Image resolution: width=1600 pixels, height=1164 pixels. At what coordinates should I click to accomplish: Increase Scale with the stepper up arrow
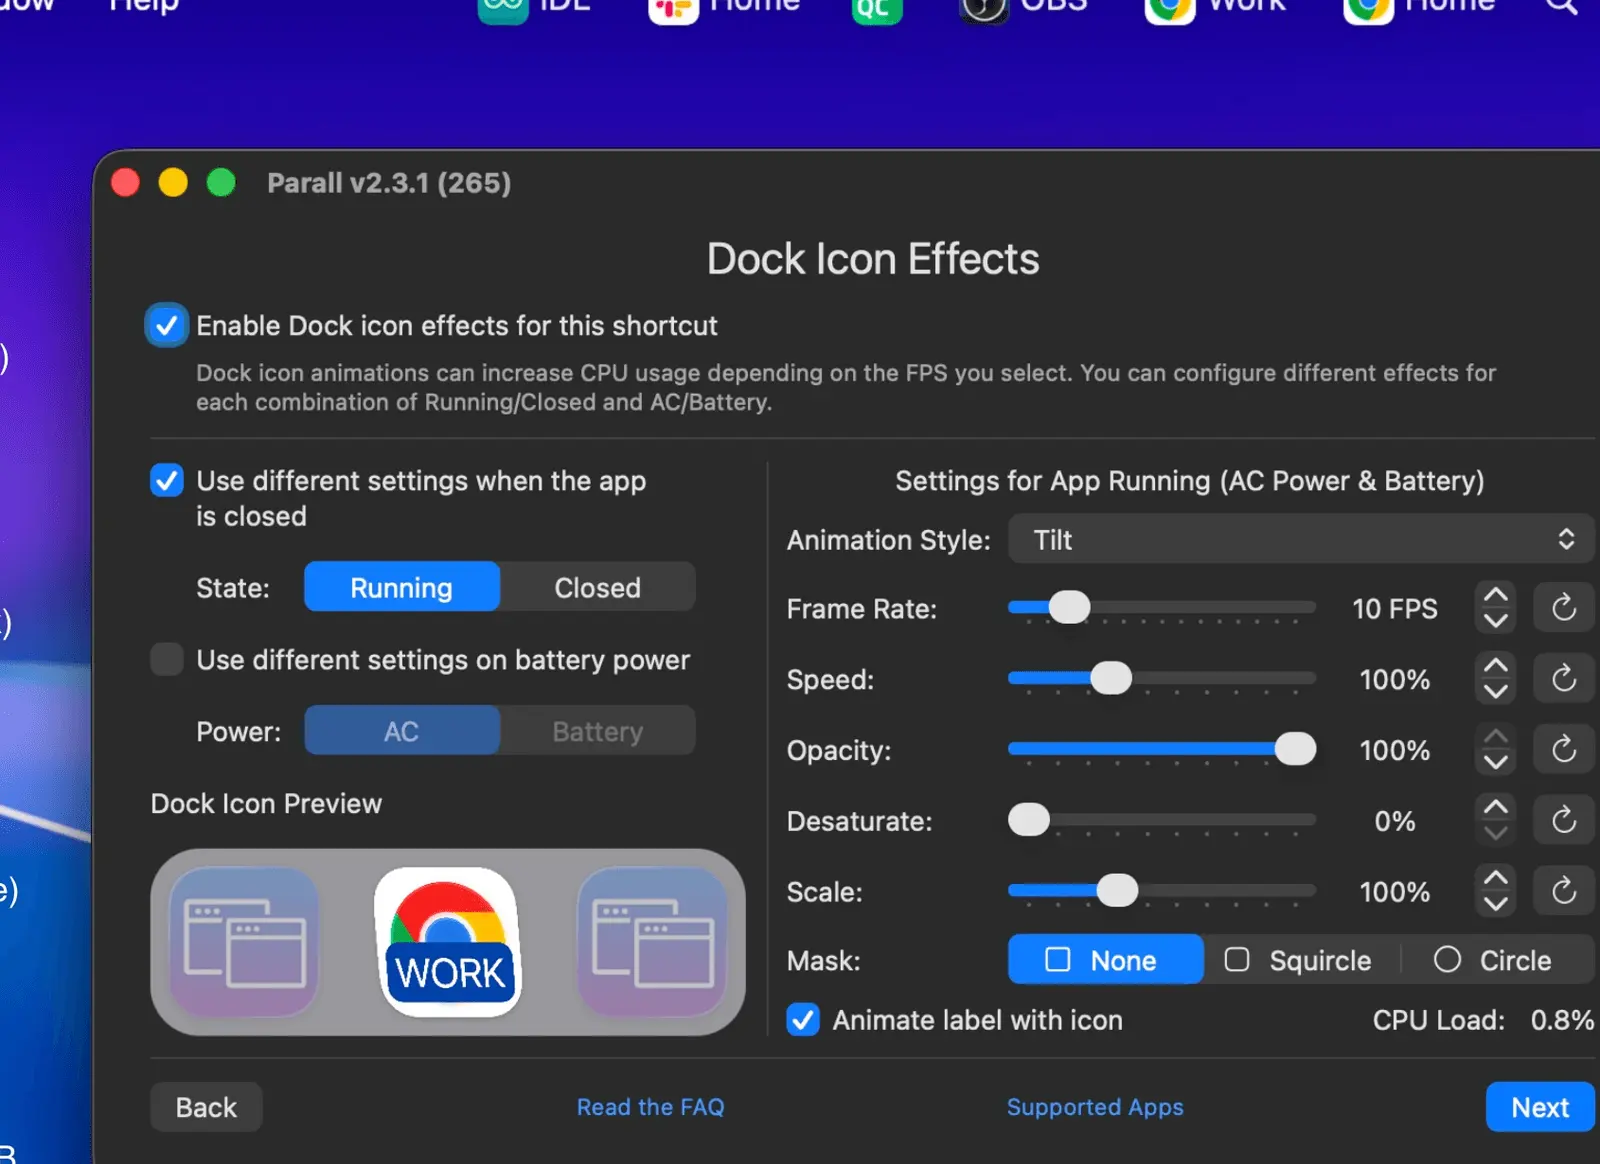[1496, 878]
